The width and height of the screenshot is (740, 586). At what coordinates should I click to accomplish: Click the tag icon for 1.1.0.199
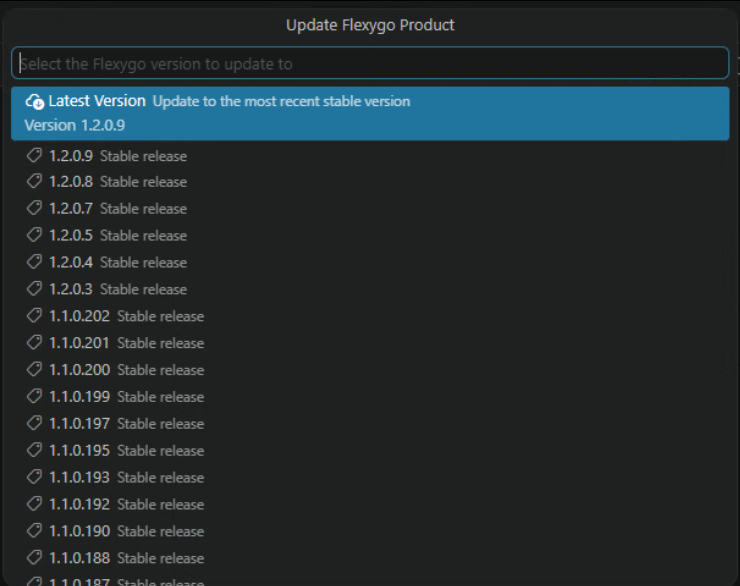pos(34,396)
